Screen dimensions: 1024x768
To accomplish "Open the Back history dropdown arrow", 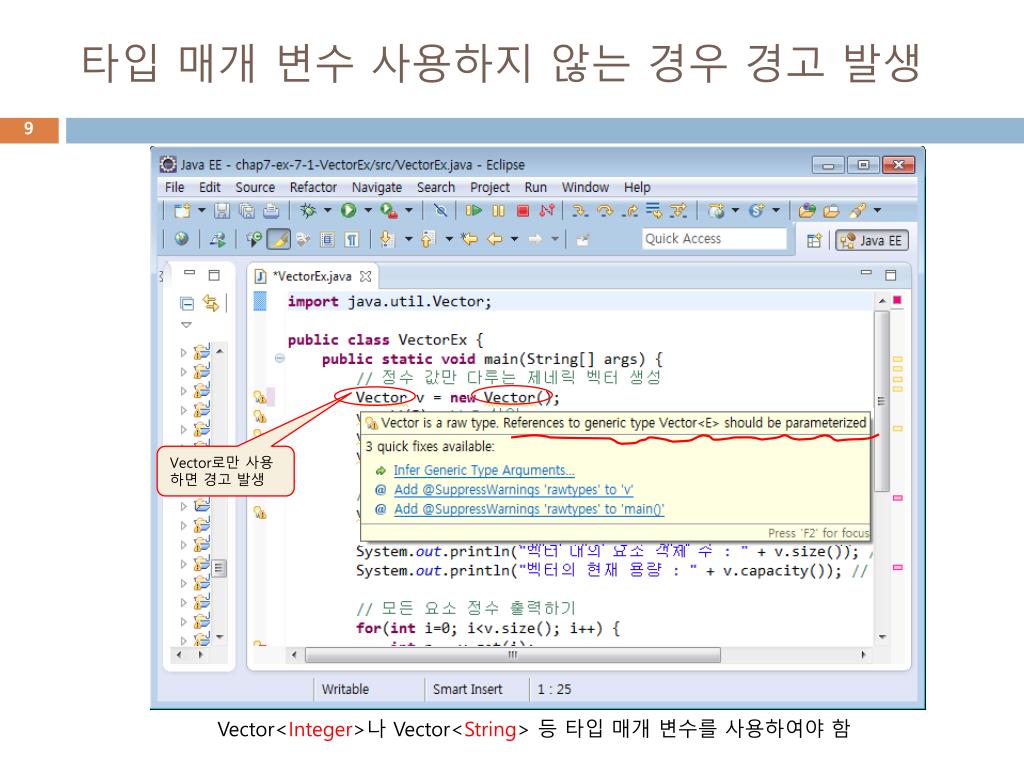I will [x=515, y=239].
